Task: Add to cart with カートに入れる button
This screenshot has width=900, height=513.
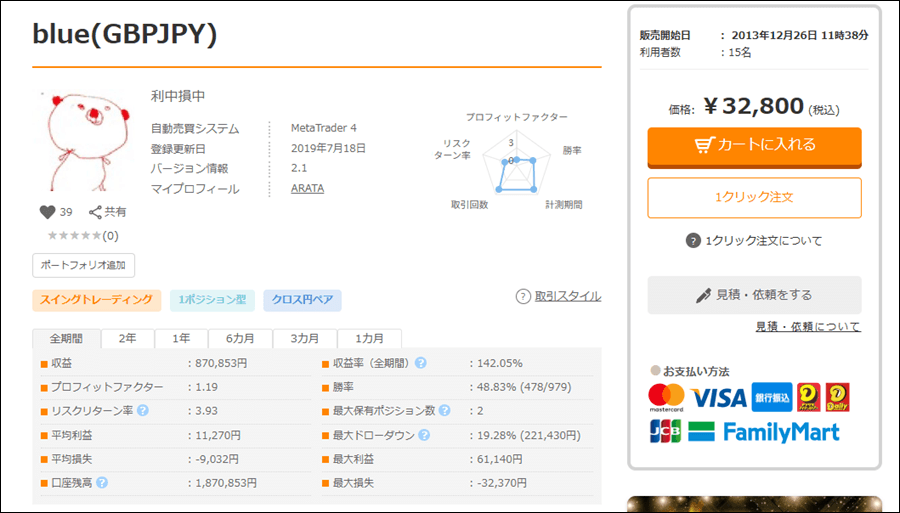Action: click(754, 145)
